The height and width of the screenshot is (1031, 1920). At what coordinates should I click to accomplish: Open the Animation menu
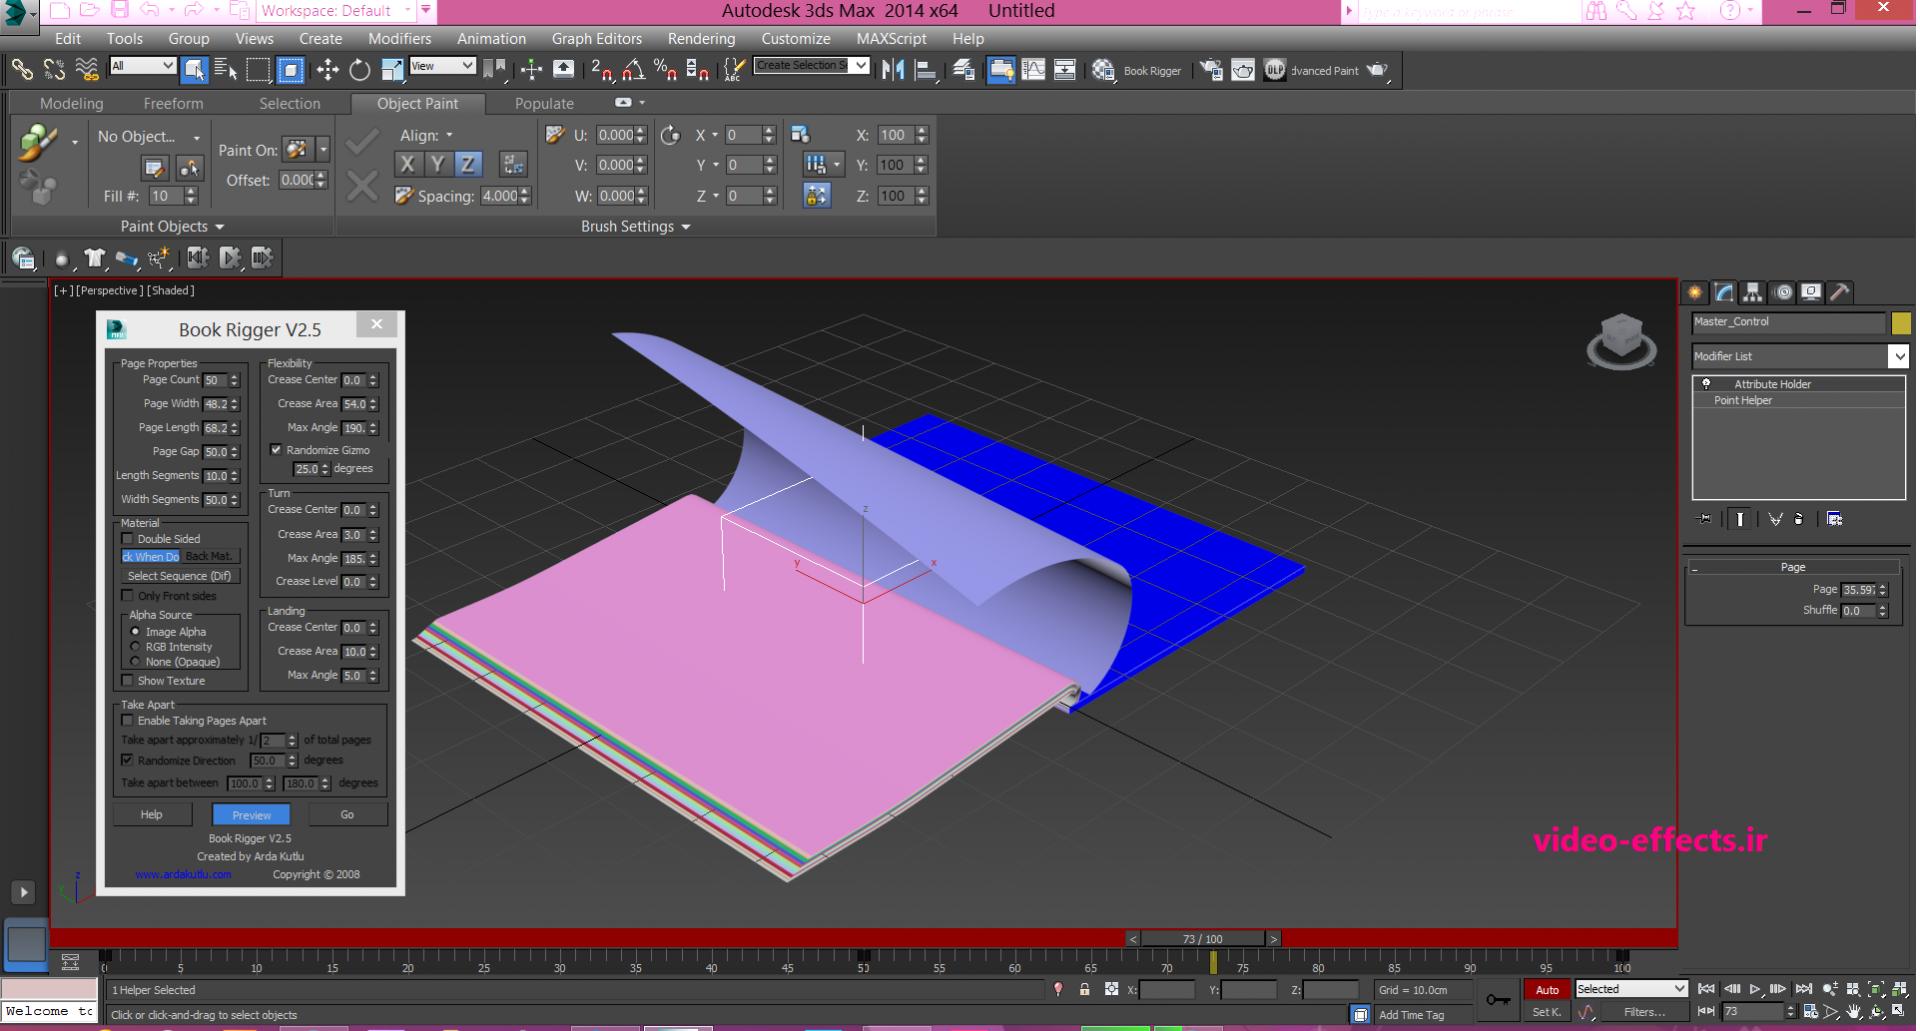491,39
